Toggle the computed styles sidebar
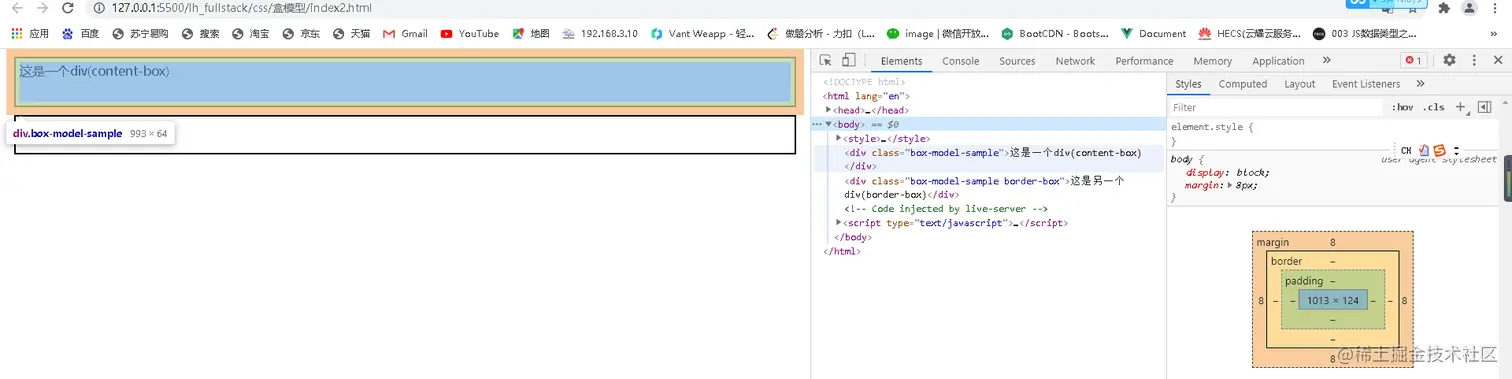The height and width of the screenshot is (379, 1512). (x=1485, y=107)
